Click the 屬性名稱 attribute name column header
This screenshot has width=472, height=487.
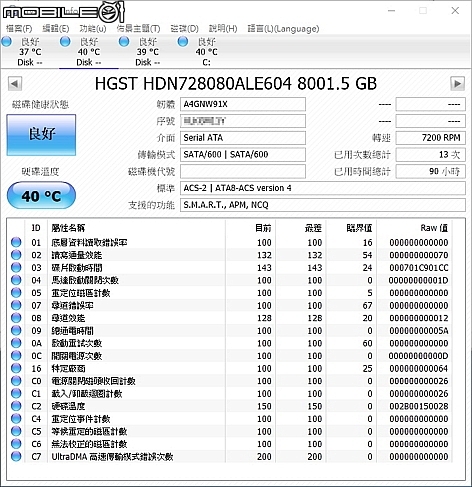[x=137, y=228]
